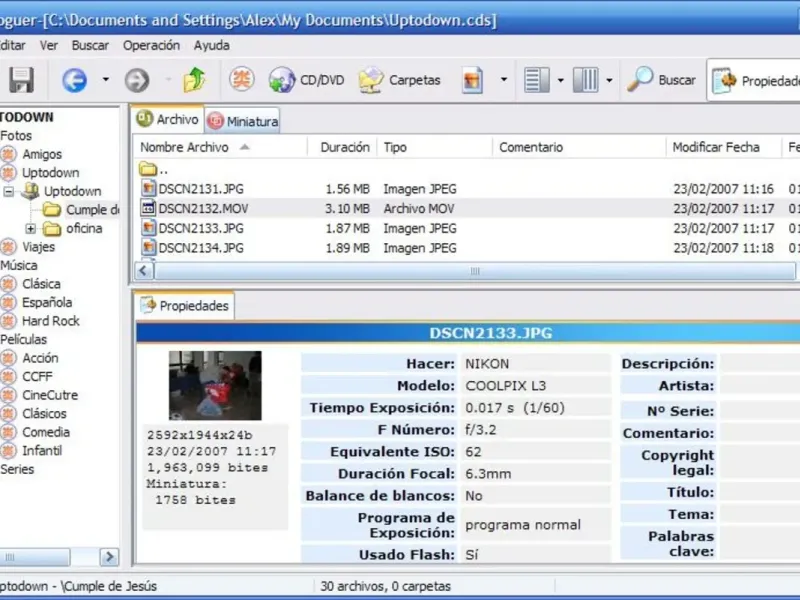The width and height of the screenshot is (800, 600).
Task: Open the list view layout dropdown
Action: (560, 80)
